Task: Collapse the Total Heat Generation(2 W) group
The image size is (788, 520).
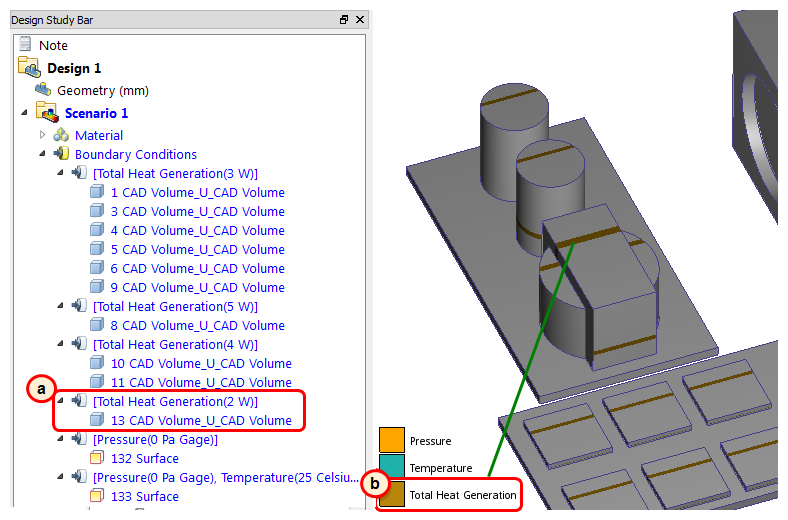Action: 61,401
